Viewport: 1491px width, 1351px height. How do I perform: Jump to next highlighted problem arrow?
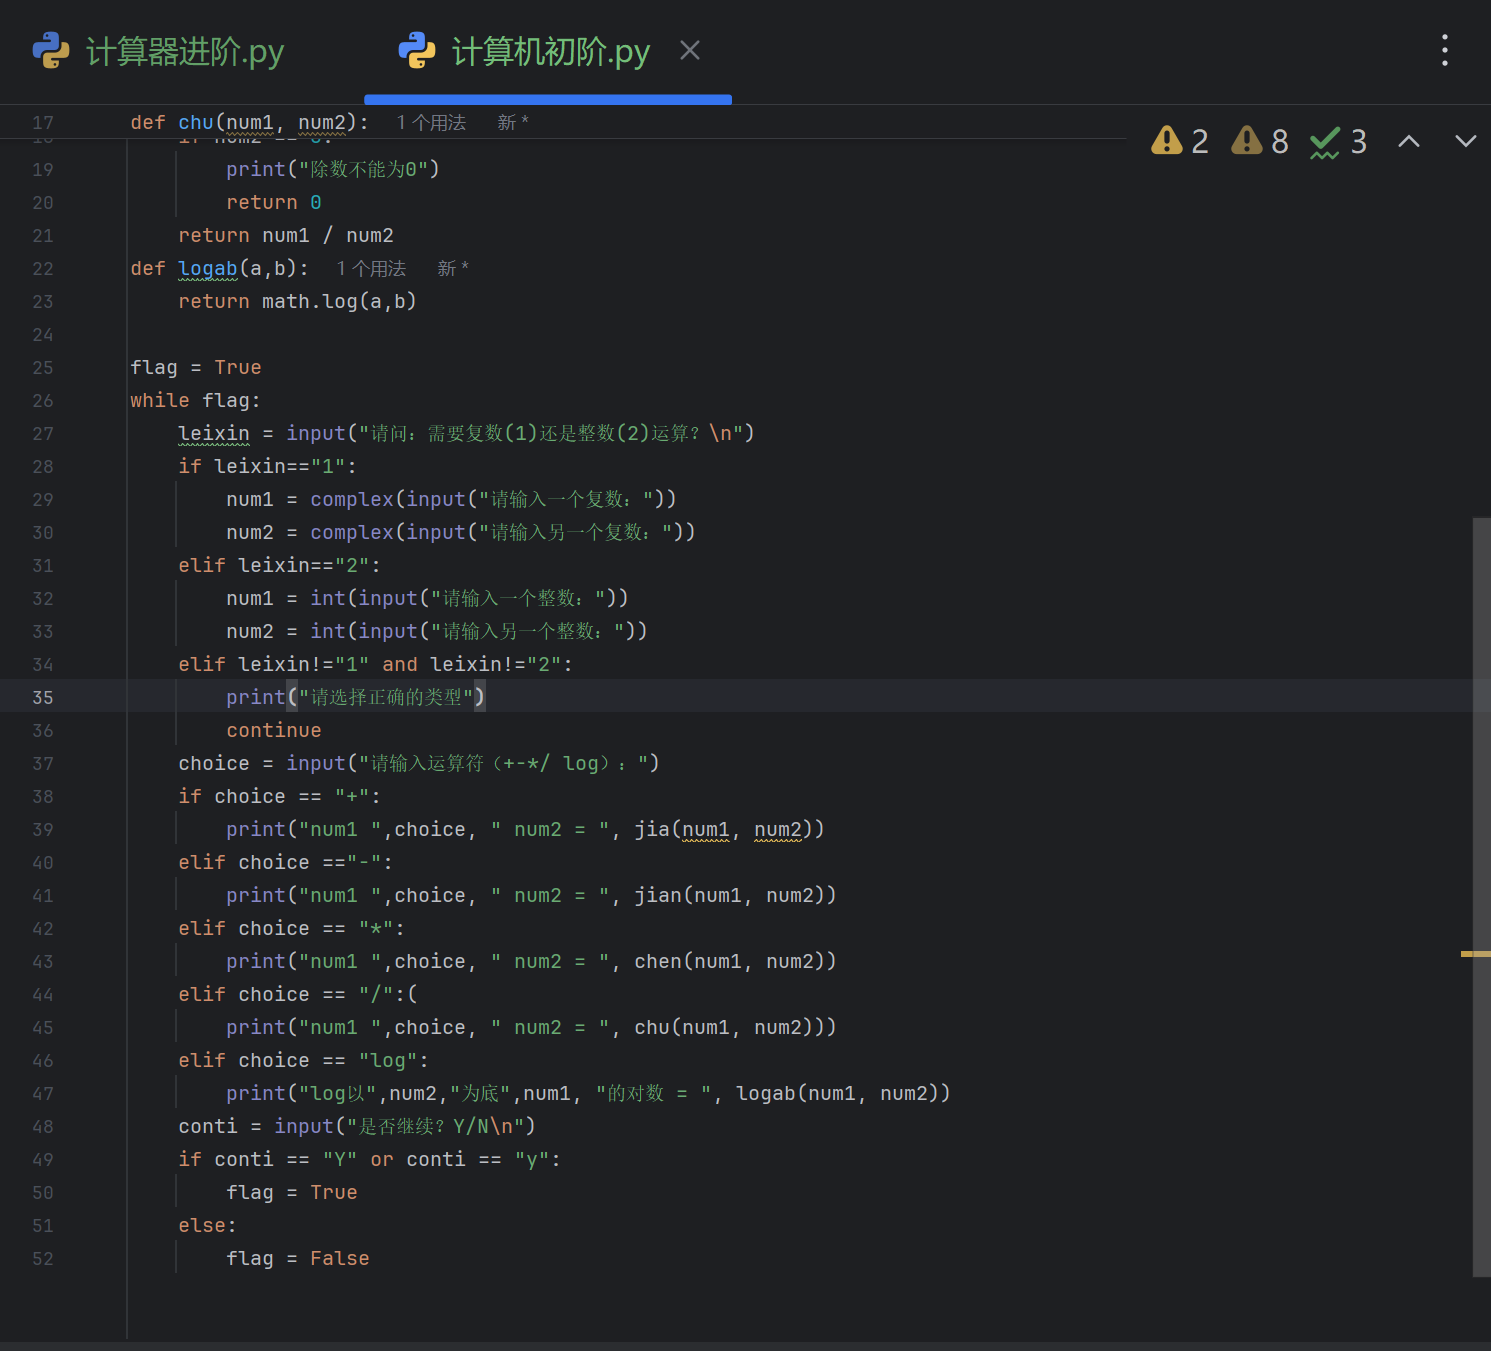[x=1466, y=141]
